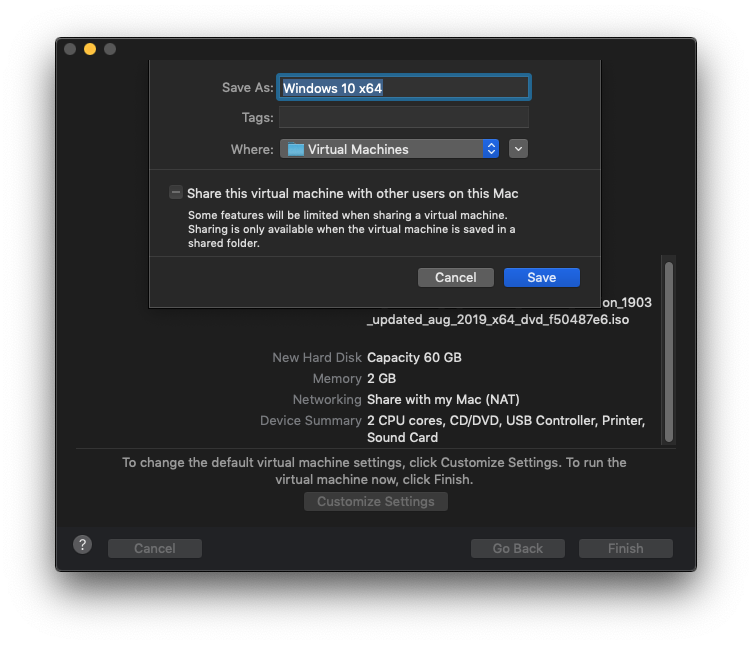Click the blue Save button

coord(541,277)
